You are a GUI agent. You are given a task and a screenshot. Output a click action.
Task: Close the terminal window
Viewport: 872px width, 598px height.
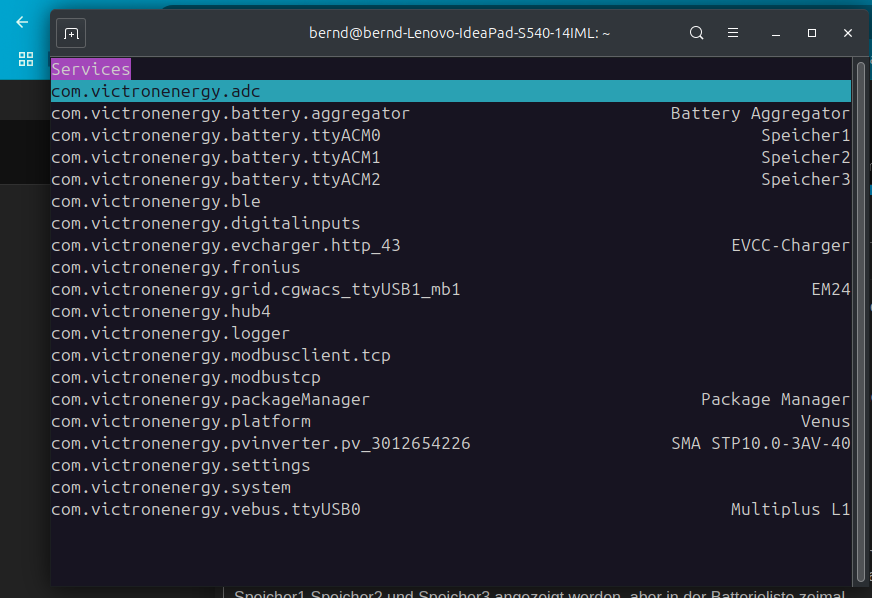[848, 33]
